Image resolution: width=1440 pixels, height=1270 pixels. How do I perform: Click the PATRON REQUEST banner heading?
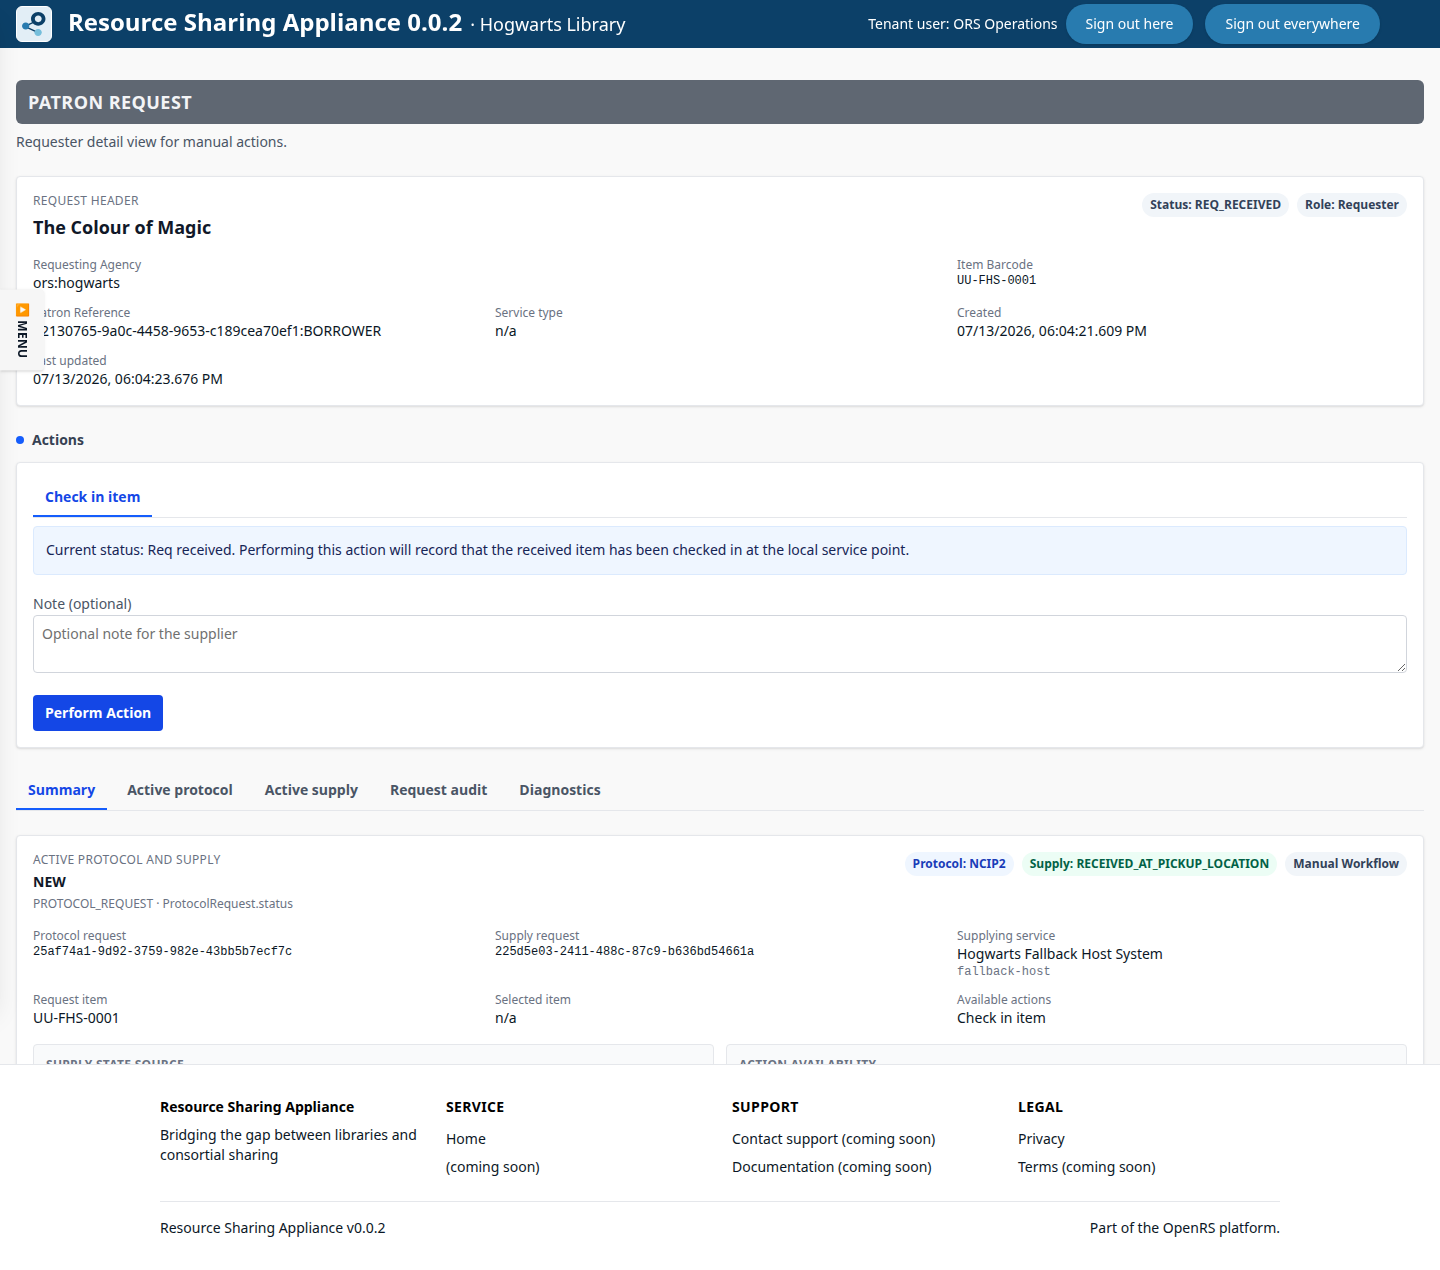(x=110, y=103)
